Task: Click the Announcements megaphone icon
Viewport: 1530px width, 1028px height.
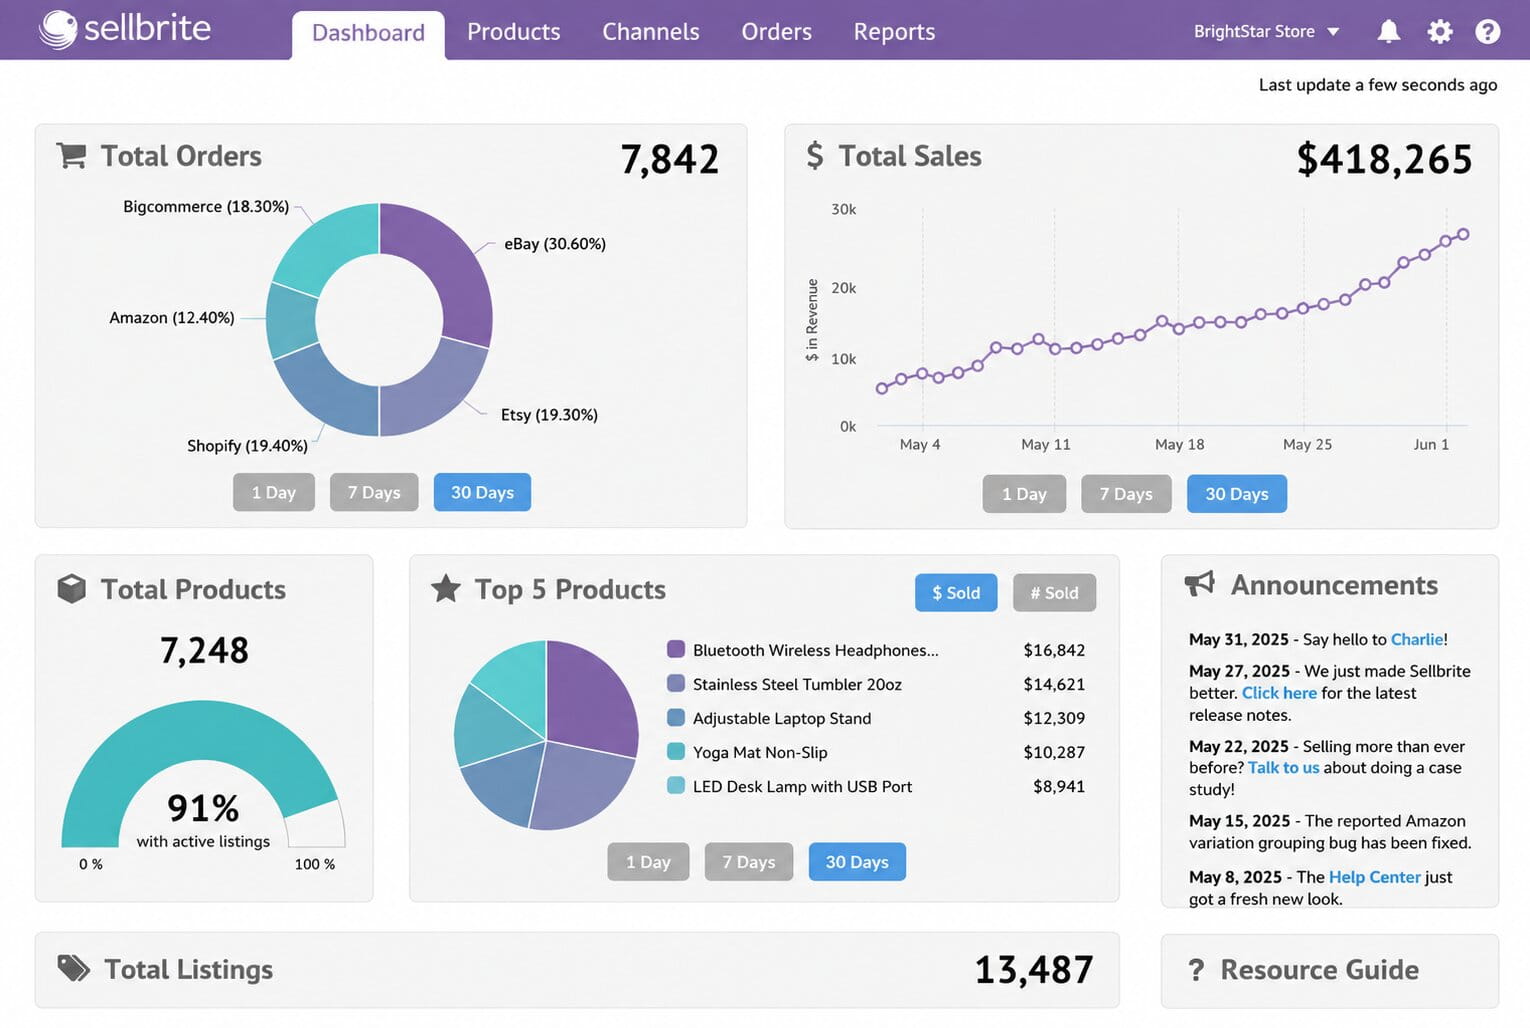Action: [x=1199, y=584]
